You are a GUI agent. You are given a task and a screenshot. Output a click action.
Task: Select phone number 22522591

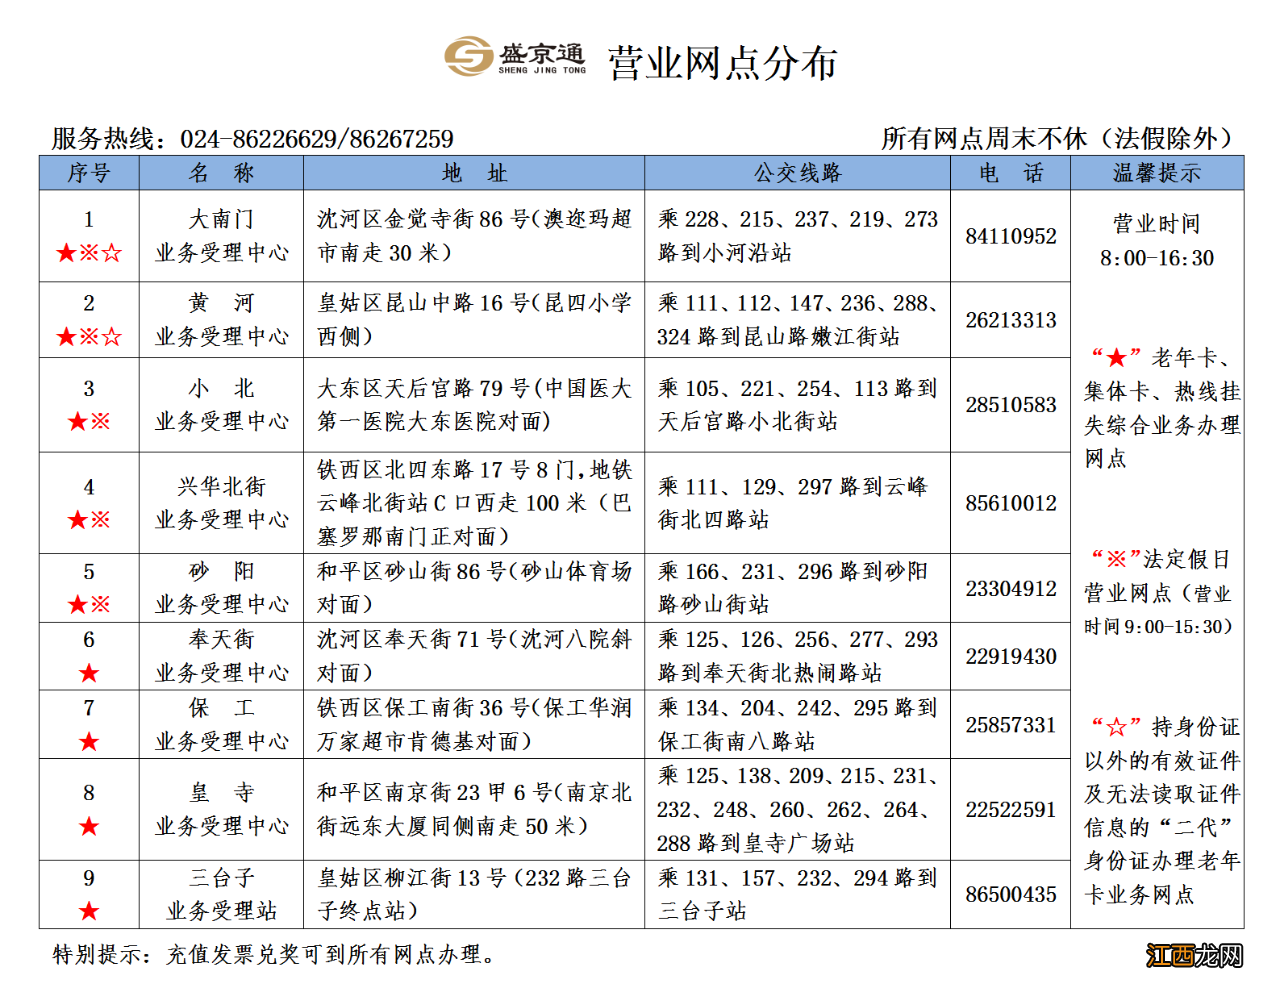[1010, 810]
